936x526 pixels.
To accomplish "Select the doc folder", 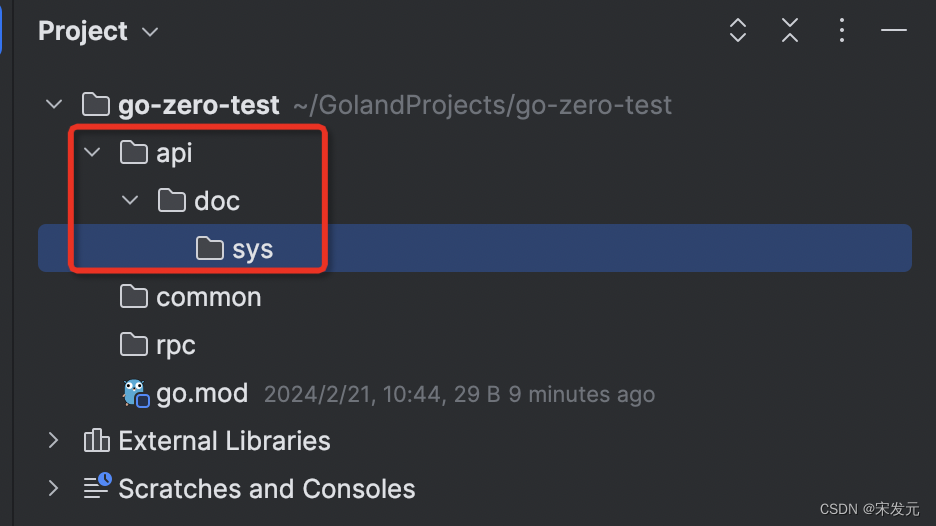I will pos(217,201).
